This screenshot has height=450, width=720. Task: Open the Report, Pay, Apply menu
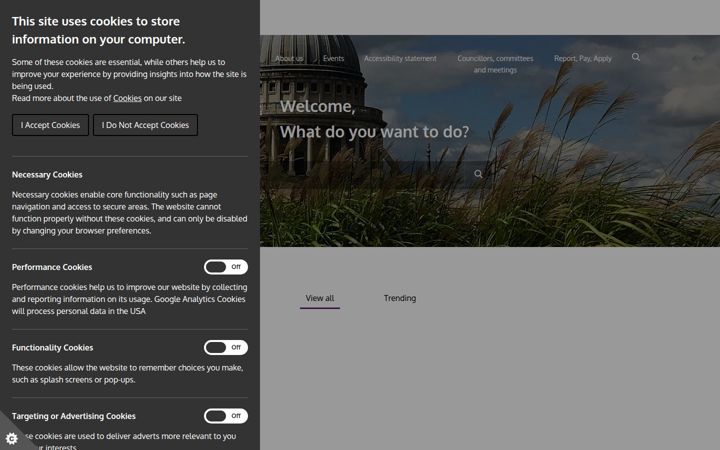click(x=582, y=58)
